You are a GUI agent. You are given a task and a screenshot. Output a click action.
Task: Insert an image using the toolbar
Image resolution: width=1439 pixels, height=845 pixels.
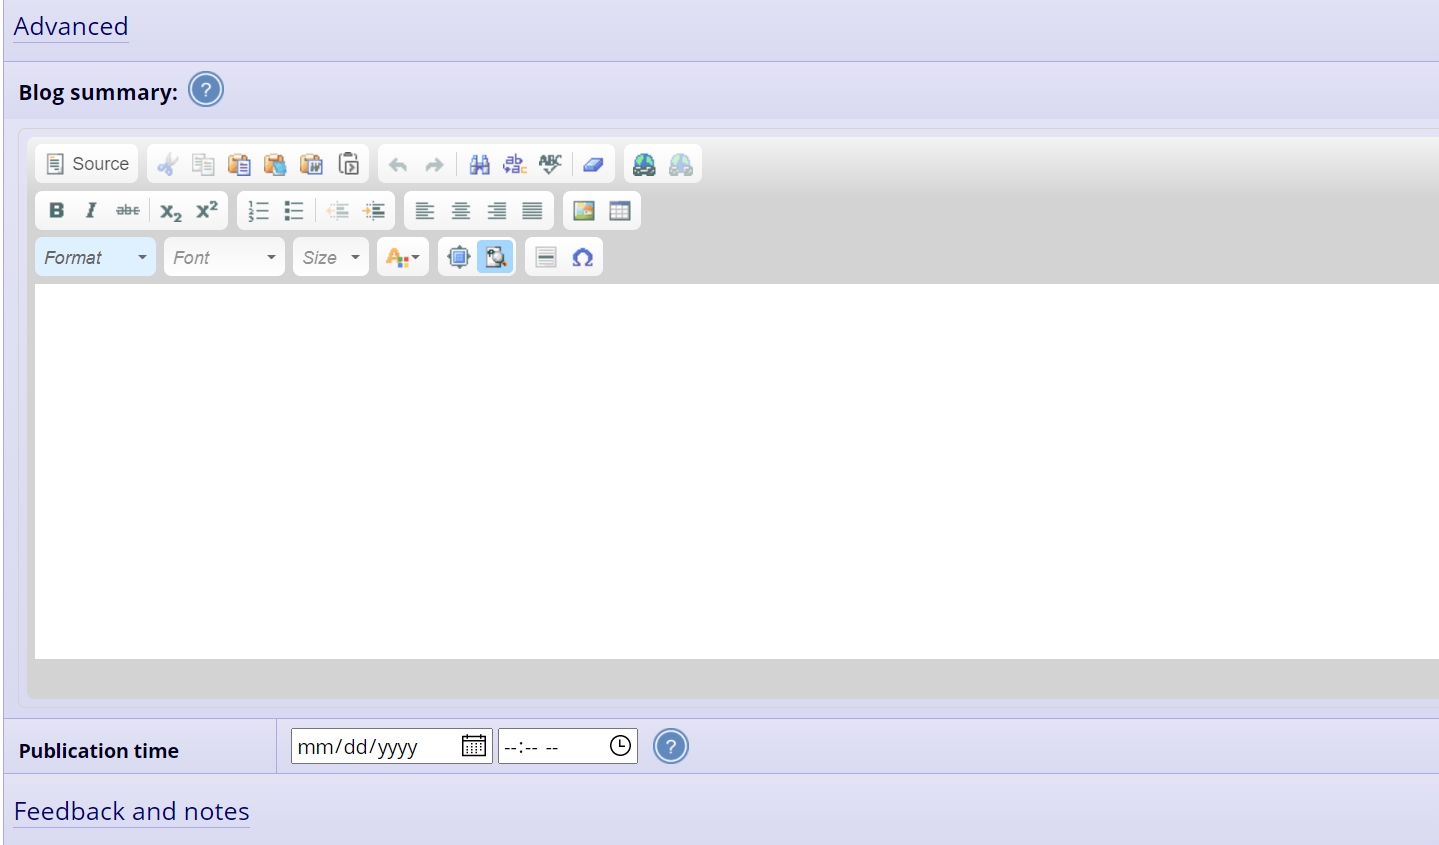pos(584,211)
